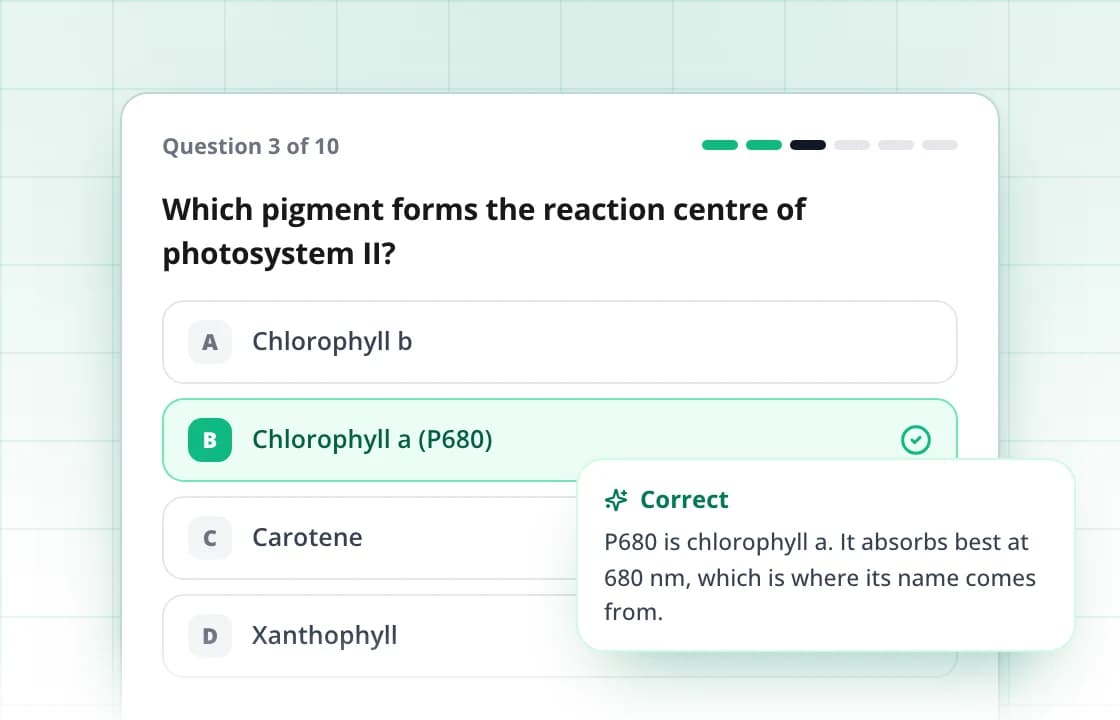Click the 'Correct' feedback heading
Screen dimensions: 1120x720
tap(684, 500)
